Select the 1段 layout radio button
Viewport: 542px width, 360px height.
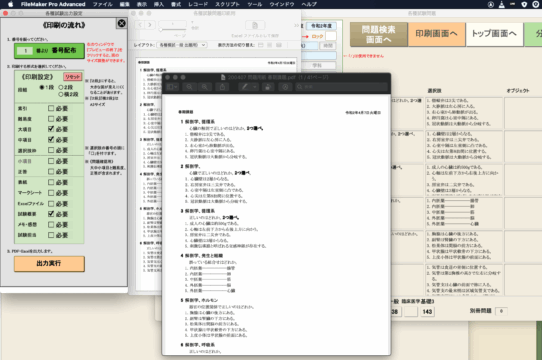42,87
